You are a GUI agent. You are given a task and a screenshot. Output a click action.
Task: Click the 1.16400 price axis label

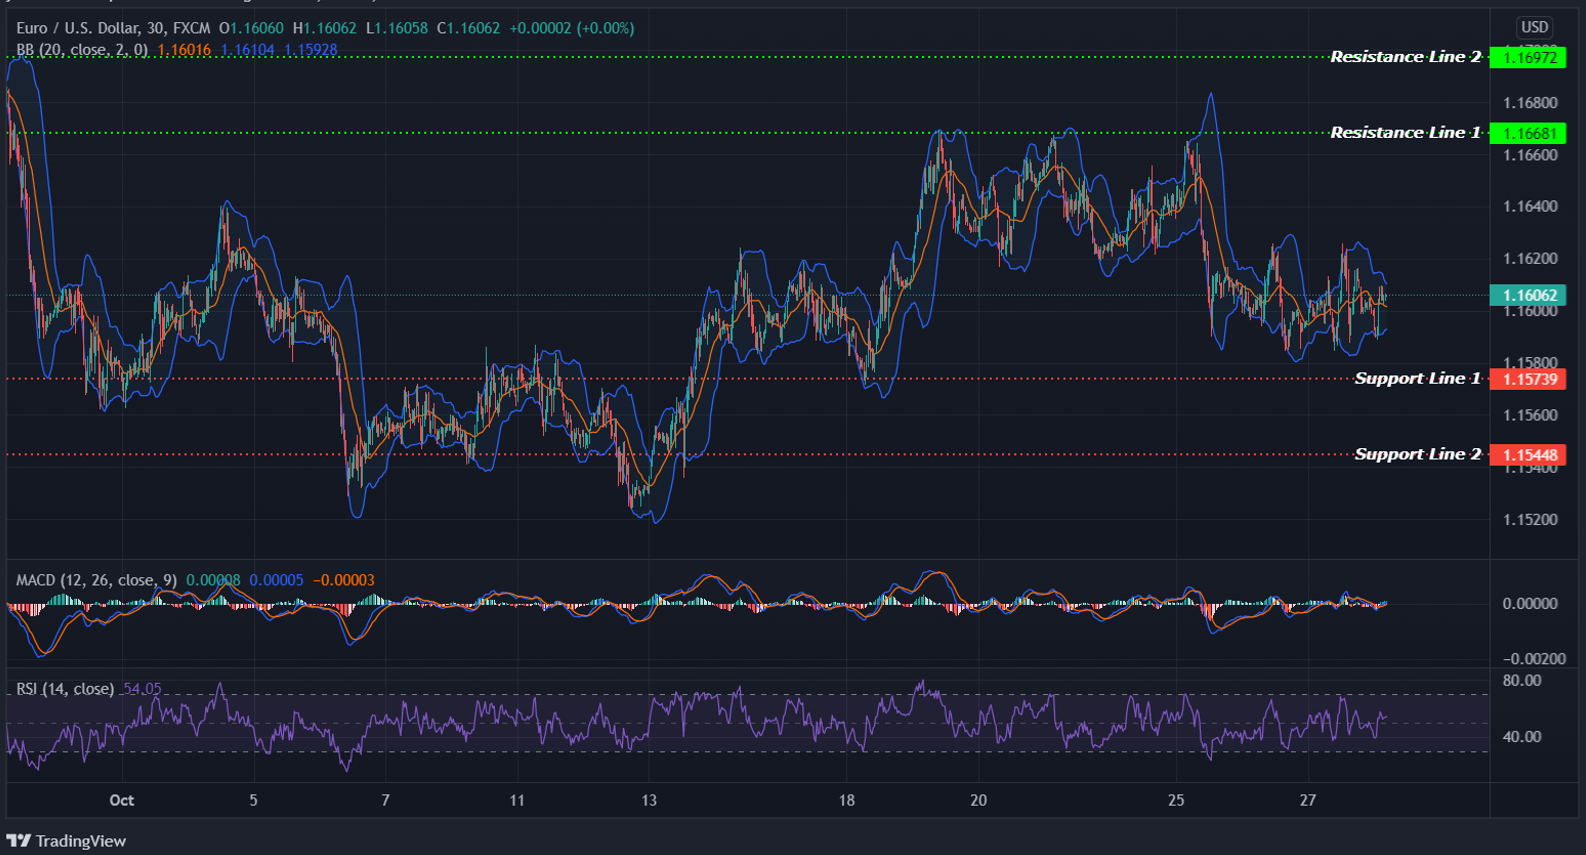tap(1530, 207)
